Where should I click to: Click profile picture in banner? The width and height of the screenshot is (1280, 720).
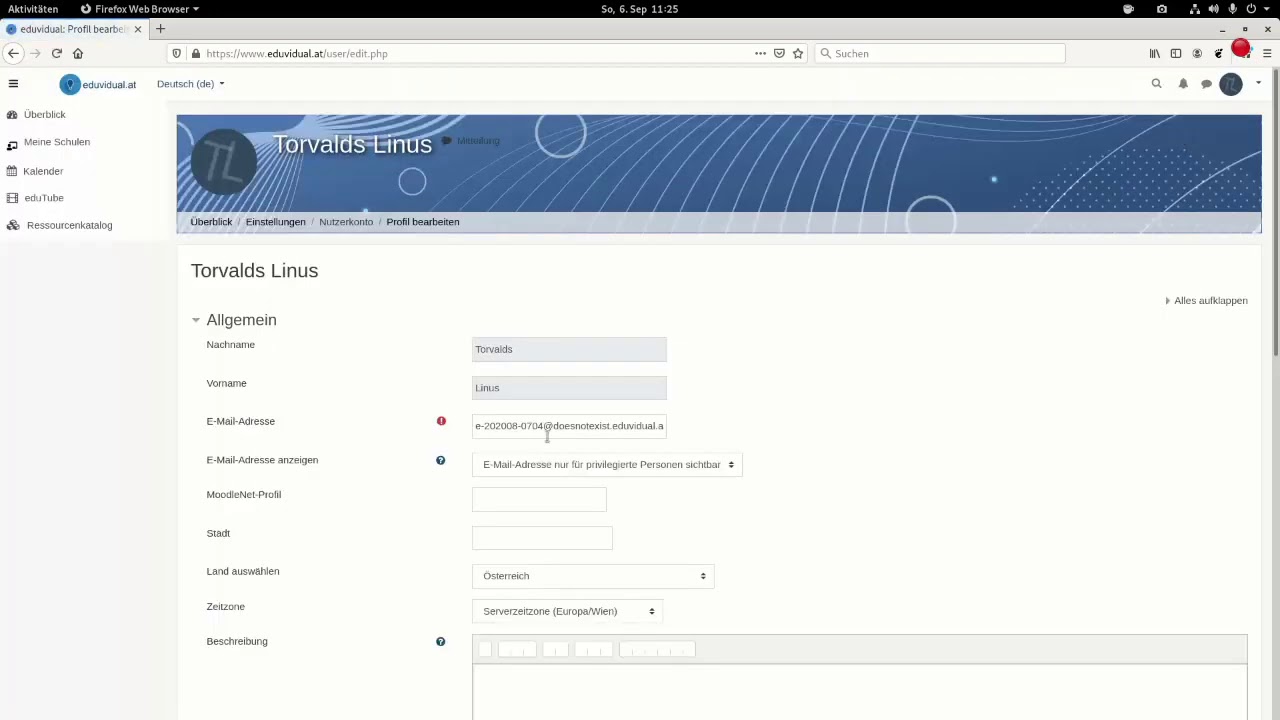(224, 162)
